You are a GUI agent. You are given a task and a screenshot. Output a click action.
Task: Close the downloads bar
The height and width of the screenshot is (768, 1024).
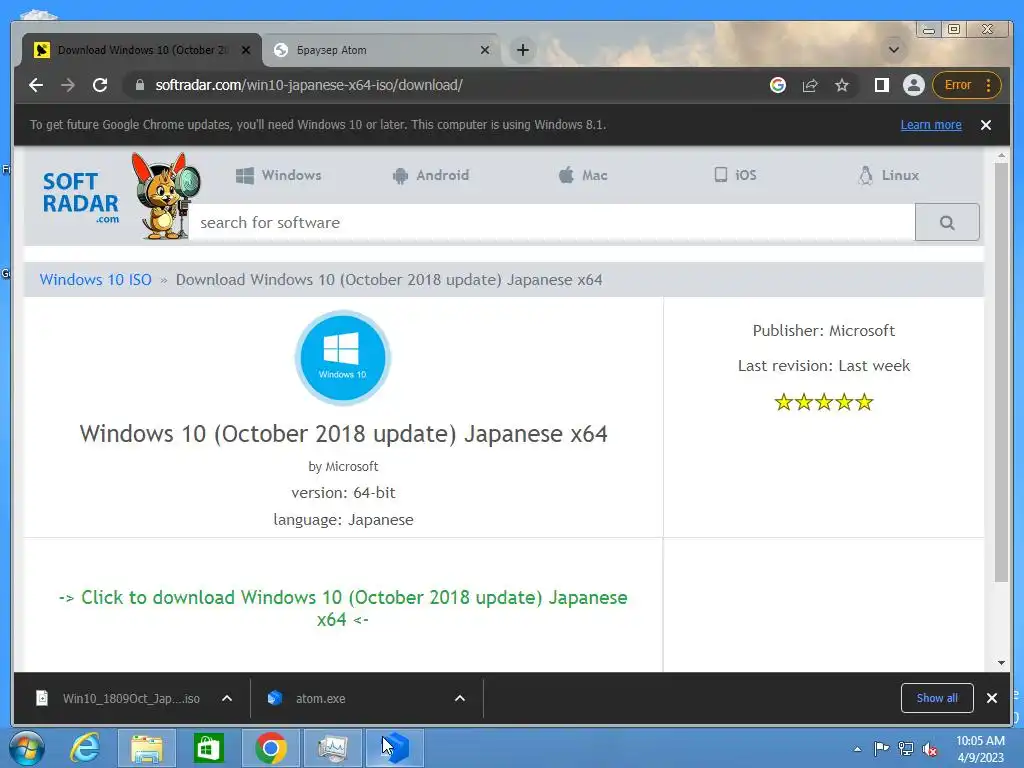(x=991, y=698)
